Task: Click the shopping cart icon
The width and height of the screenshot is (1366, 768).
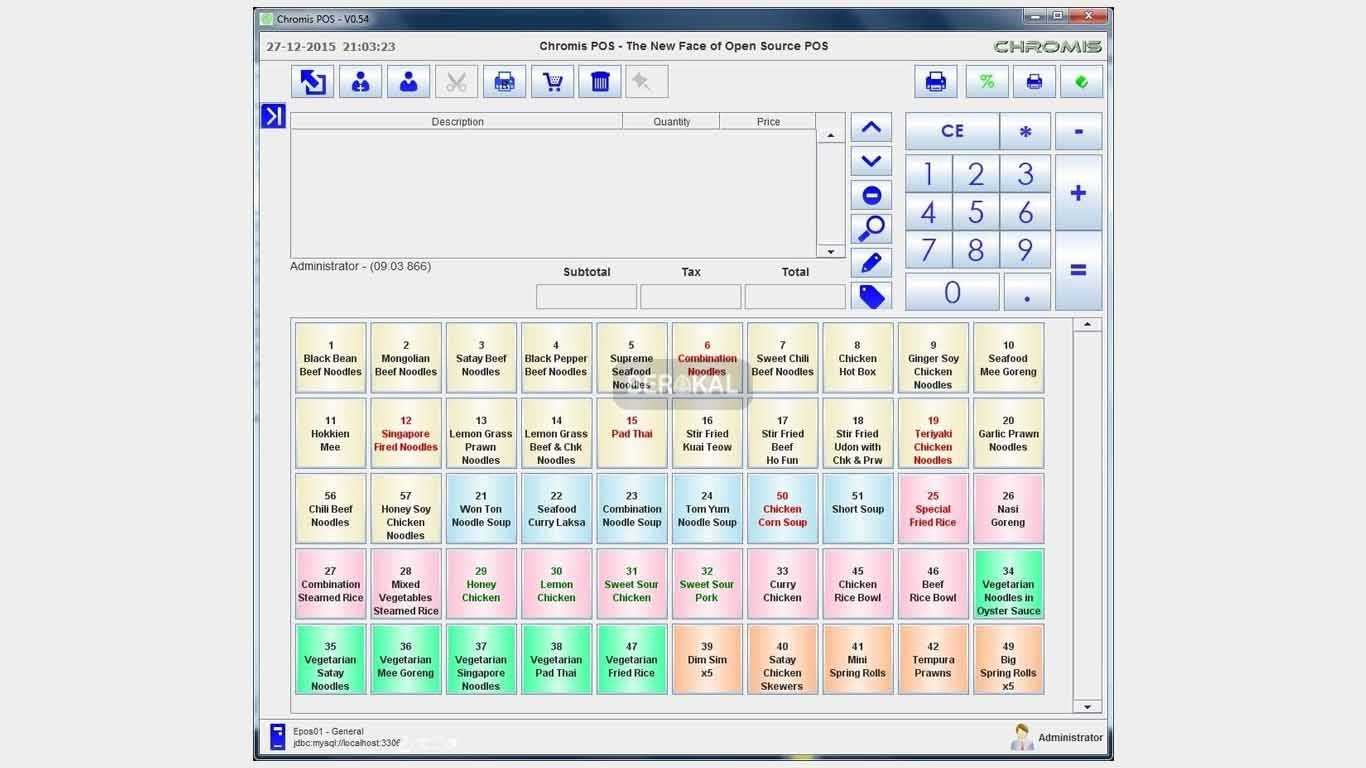Action: tap(552, 82)
